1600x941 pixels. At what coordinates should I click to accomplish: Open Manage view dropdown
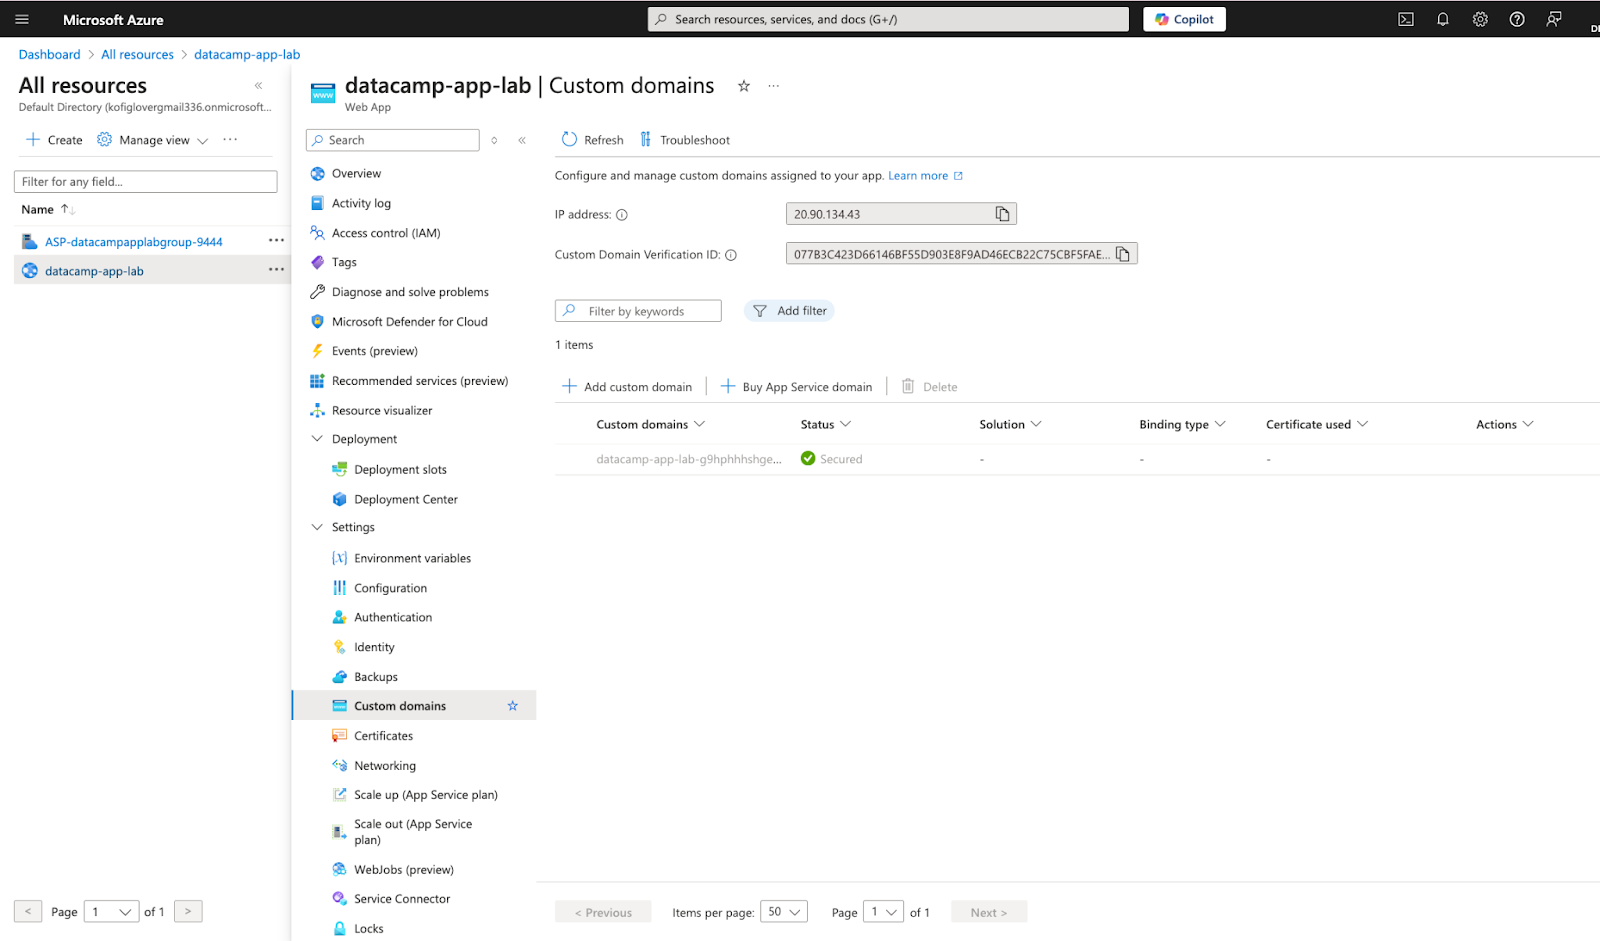point(153,140)
